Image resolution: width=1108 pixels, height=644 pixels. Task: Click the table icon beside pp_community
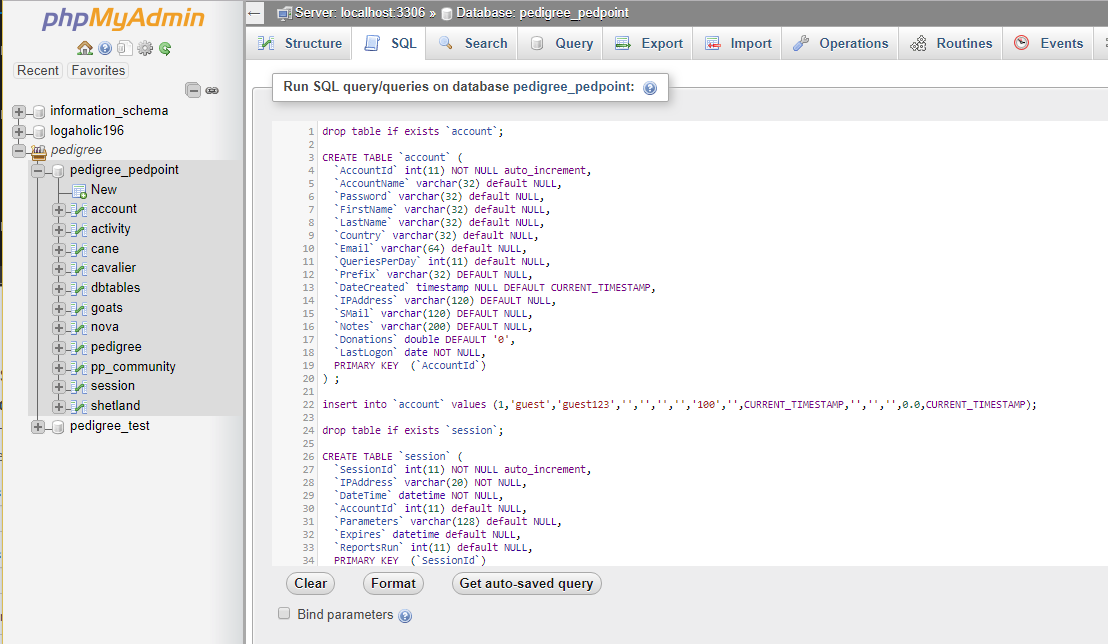click(x=78, y=368)
